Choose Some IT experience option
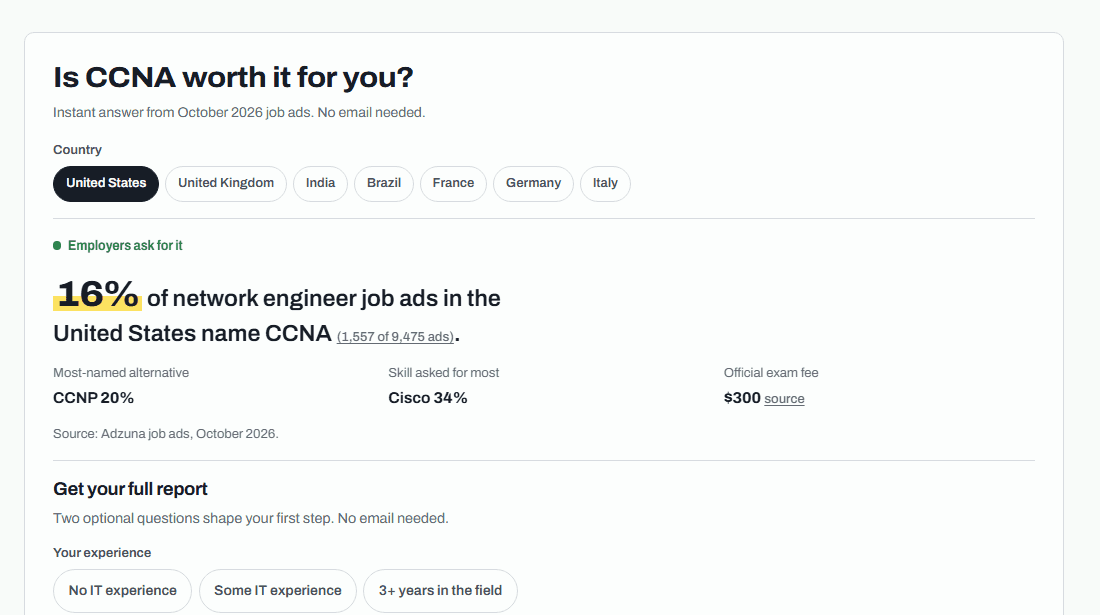Image resolution: width=1100 pixels, height=615 pixels. 278,590
